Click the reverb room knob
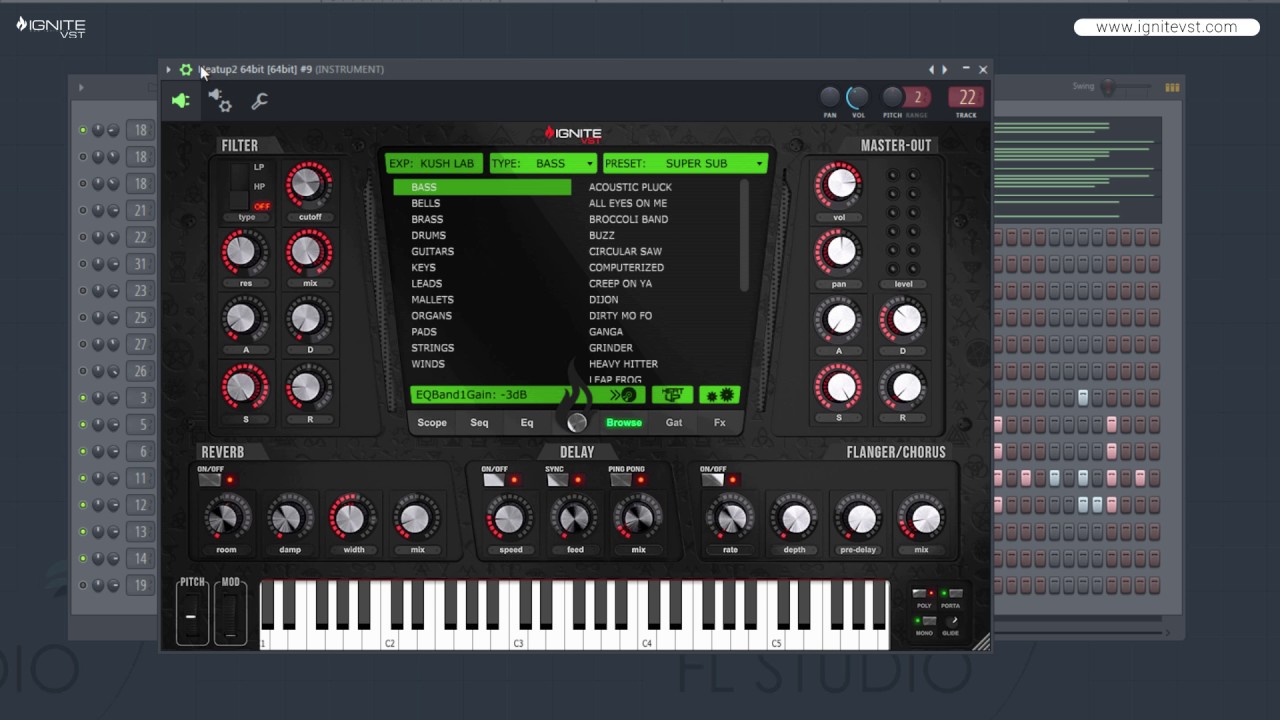1280x720 pixels. 226,518
